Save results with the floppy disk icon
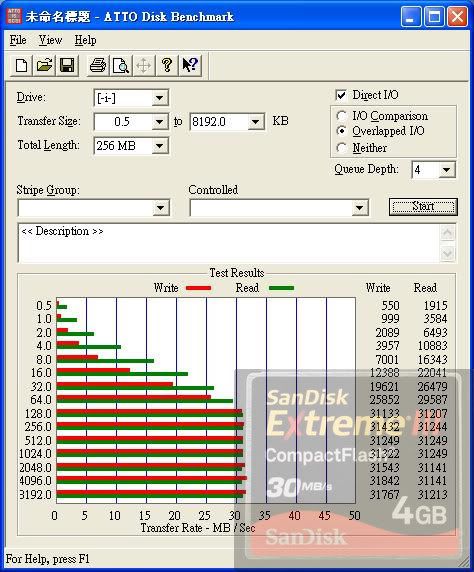Screen dimensions: 474x572 [x=67, y=66]
